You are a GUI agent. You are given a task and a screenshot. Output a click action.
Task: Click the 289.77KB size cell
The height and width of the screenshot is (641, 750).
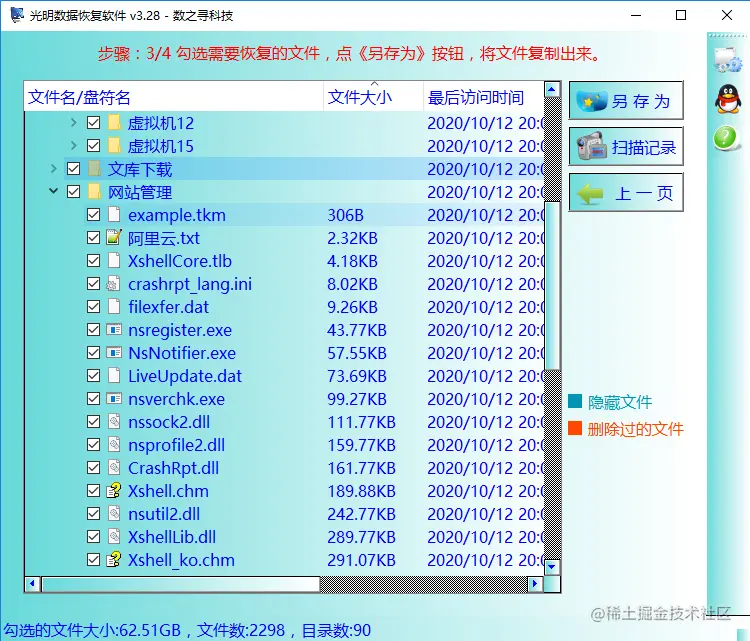[361, 537]
